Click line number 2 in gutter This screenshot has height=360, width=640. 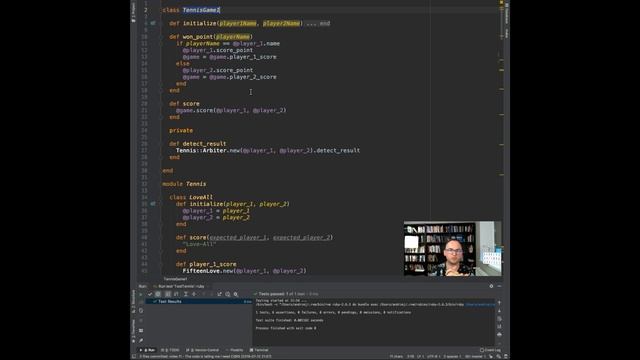[146, 10]
